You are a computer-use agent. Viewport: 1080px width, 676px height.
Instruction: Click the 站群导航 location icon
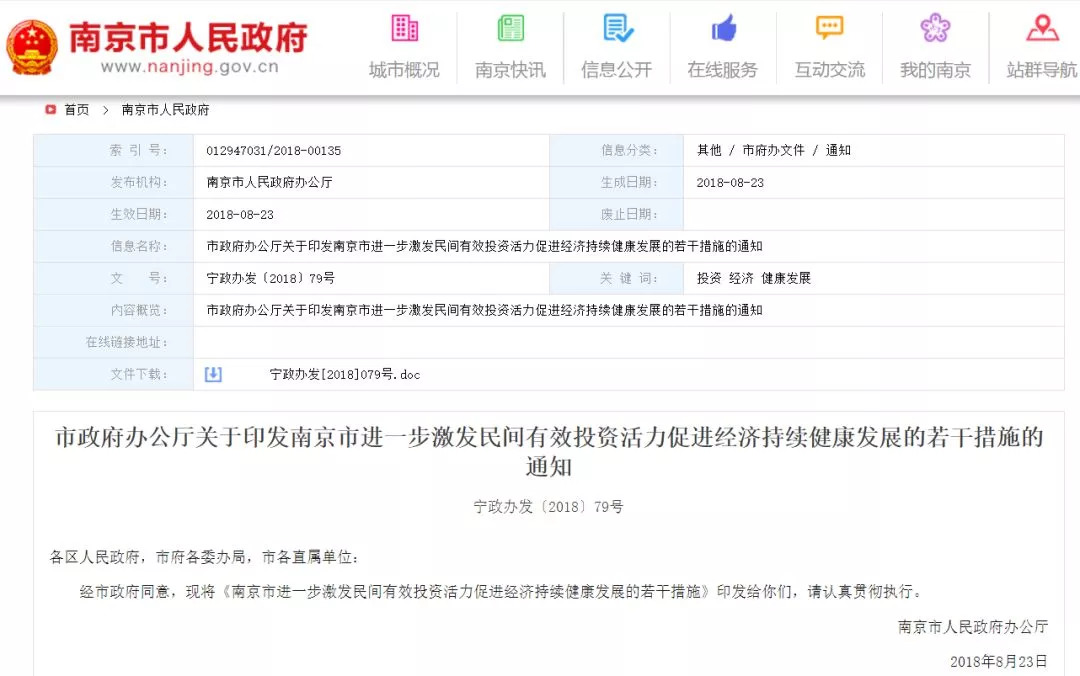coord(1042,28)
